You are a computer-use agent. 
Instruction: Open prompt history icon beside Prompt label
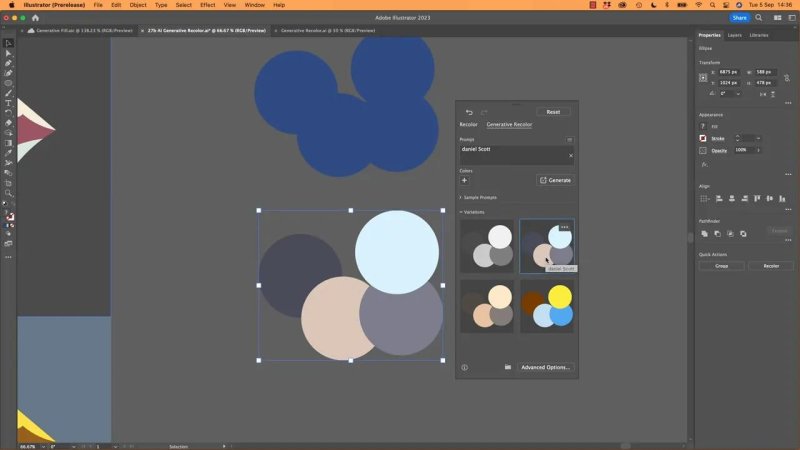[569, 140]
